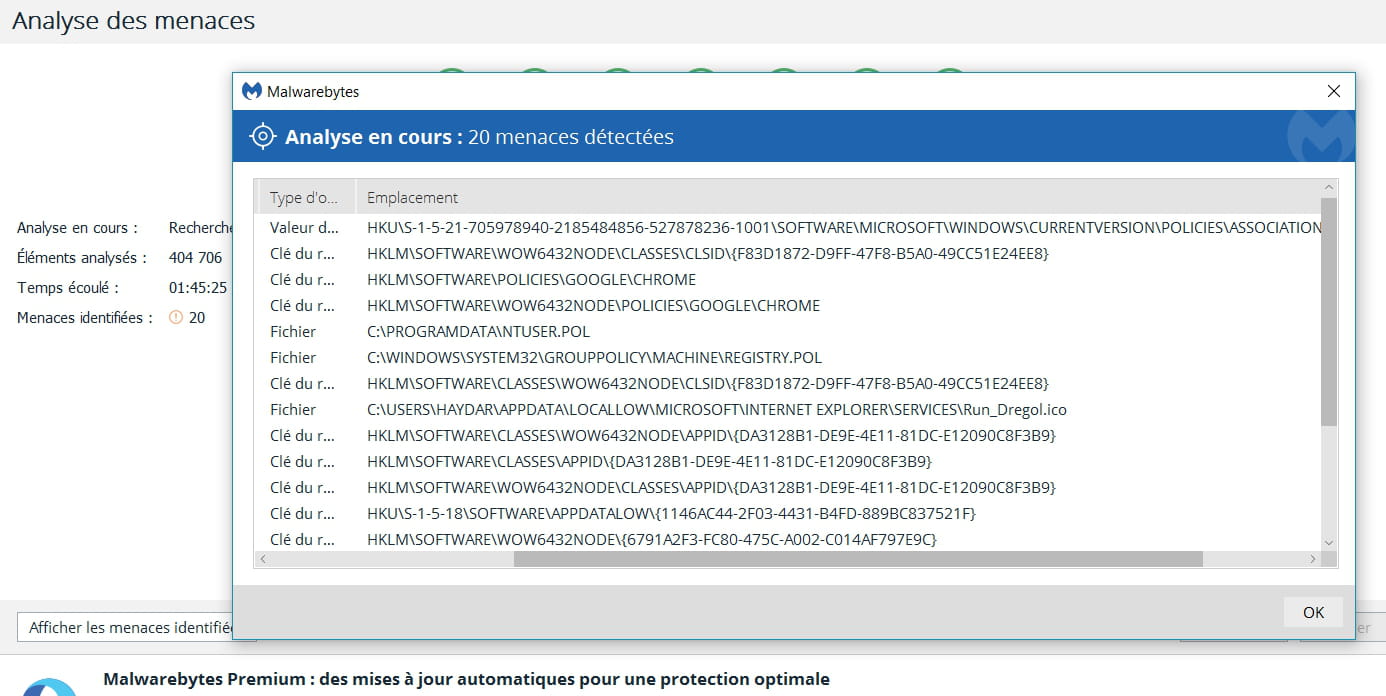Select row HKLM\SOFTWARE\CLASSES\APPID\{DA3128B1...}
This screenshot has height=696, width=1386.
tap(789, 461)
